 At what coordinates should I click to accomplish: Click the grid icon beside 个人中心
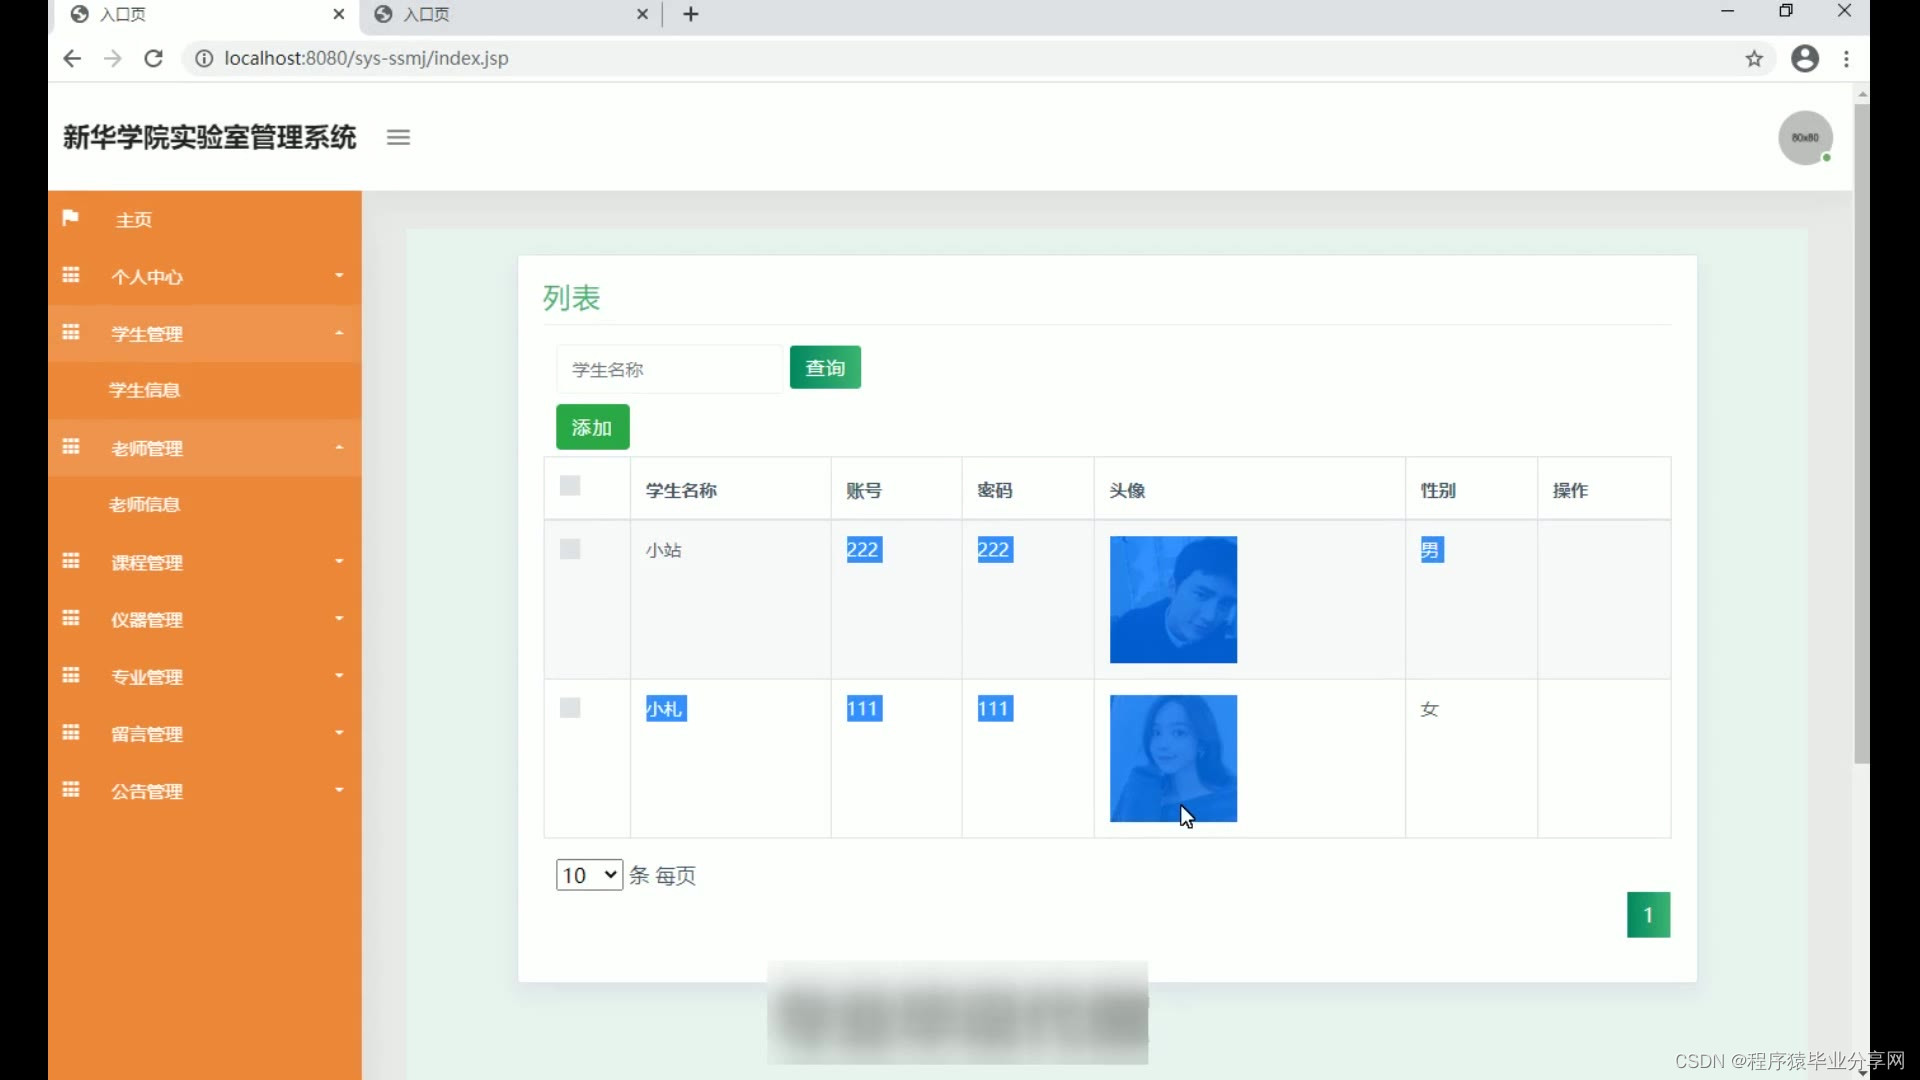click(x=71, y=275)
